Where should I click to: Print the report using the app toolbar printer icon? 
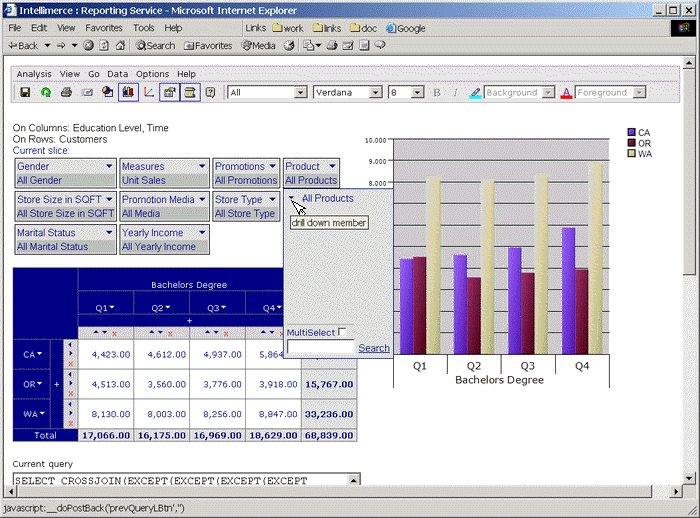67,92
